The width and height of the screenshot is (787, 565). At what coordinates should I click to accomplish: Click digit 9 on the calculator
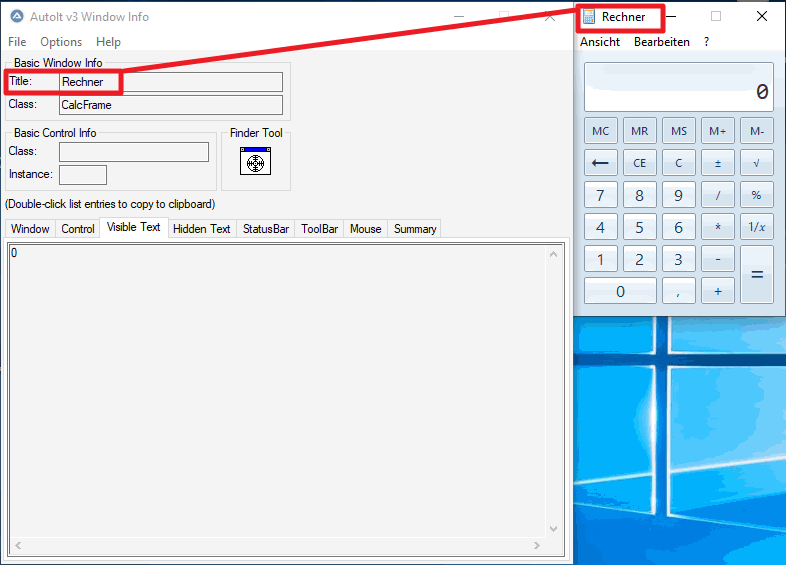(679, 195)
